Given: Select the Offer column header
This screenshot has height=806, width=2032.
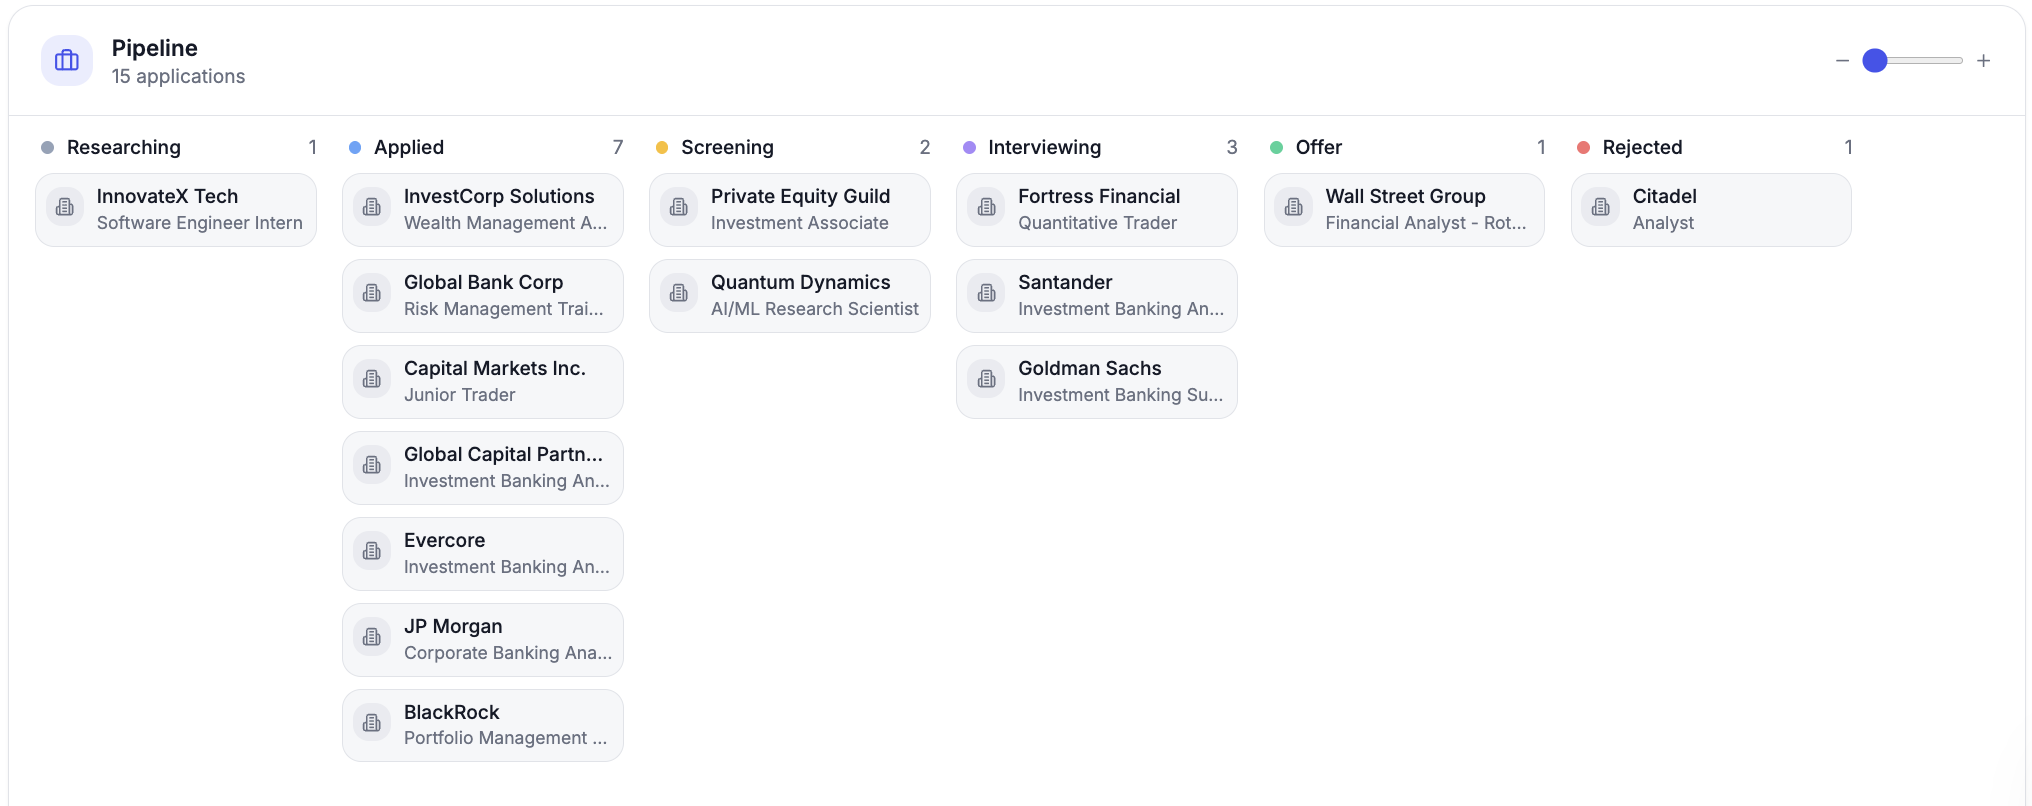Looking at the screenshot, I should coord(1319,147).
